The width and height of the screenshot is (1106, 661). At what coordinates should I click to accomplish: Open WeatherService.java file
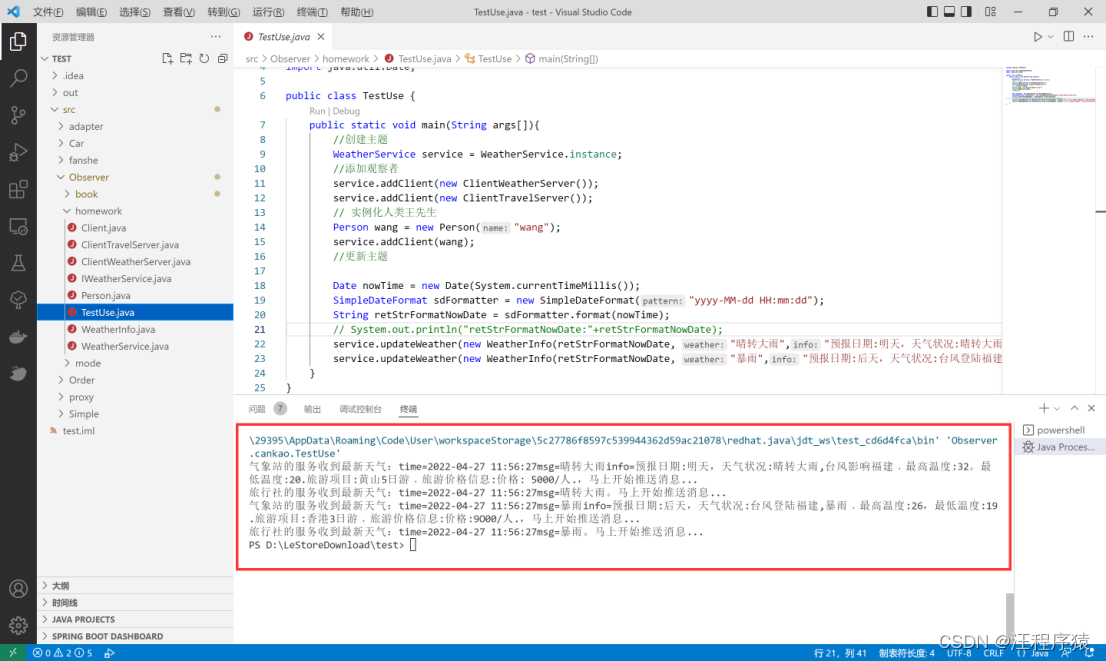(135, 346)
